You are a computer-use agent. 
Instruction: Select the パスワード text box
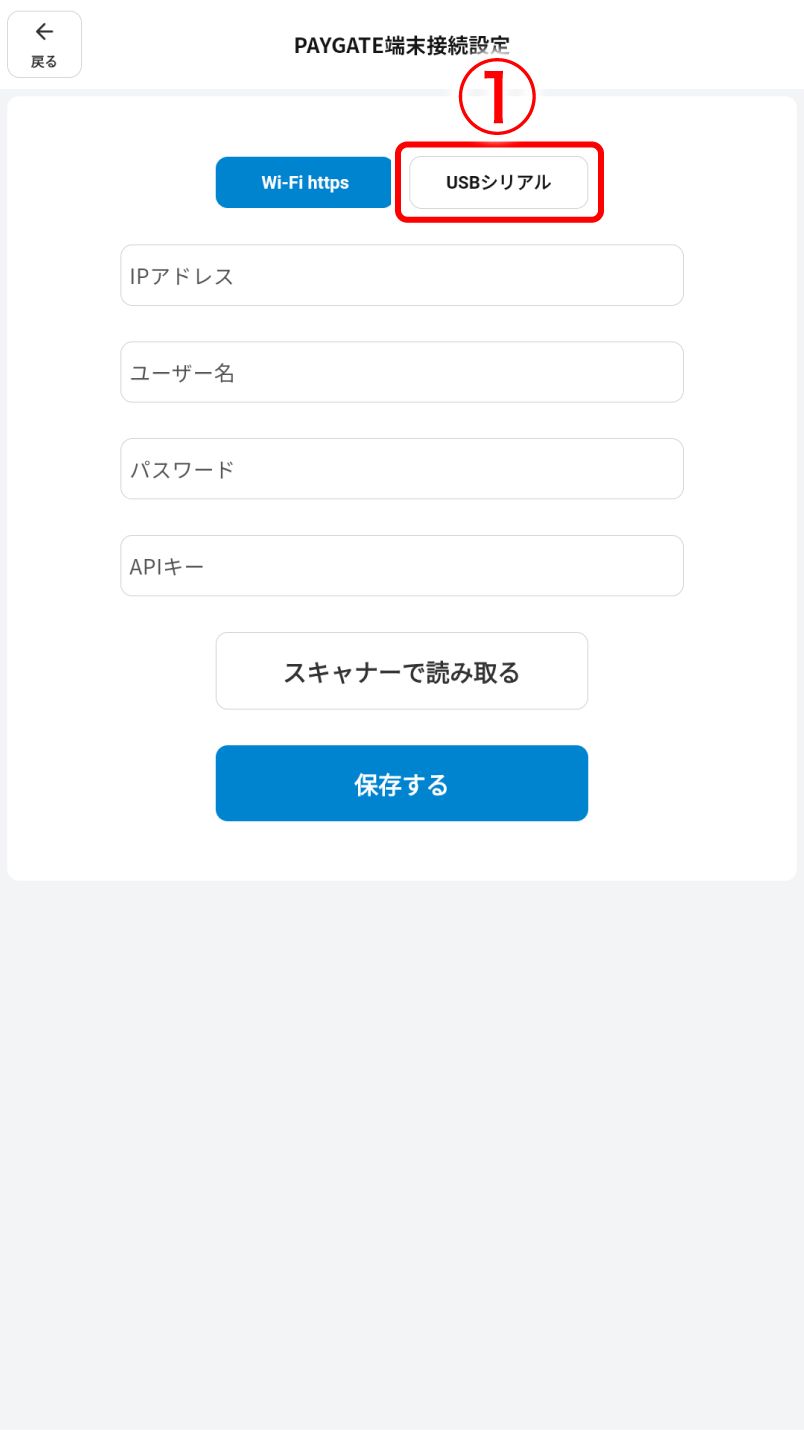pos(402,469)
